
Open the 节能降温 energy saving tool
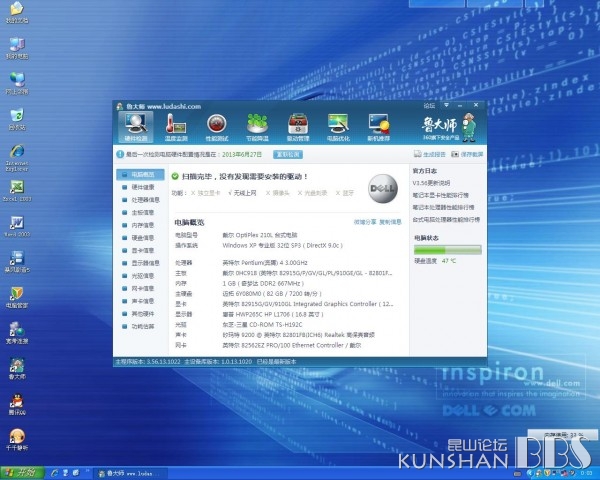[257, 127]
